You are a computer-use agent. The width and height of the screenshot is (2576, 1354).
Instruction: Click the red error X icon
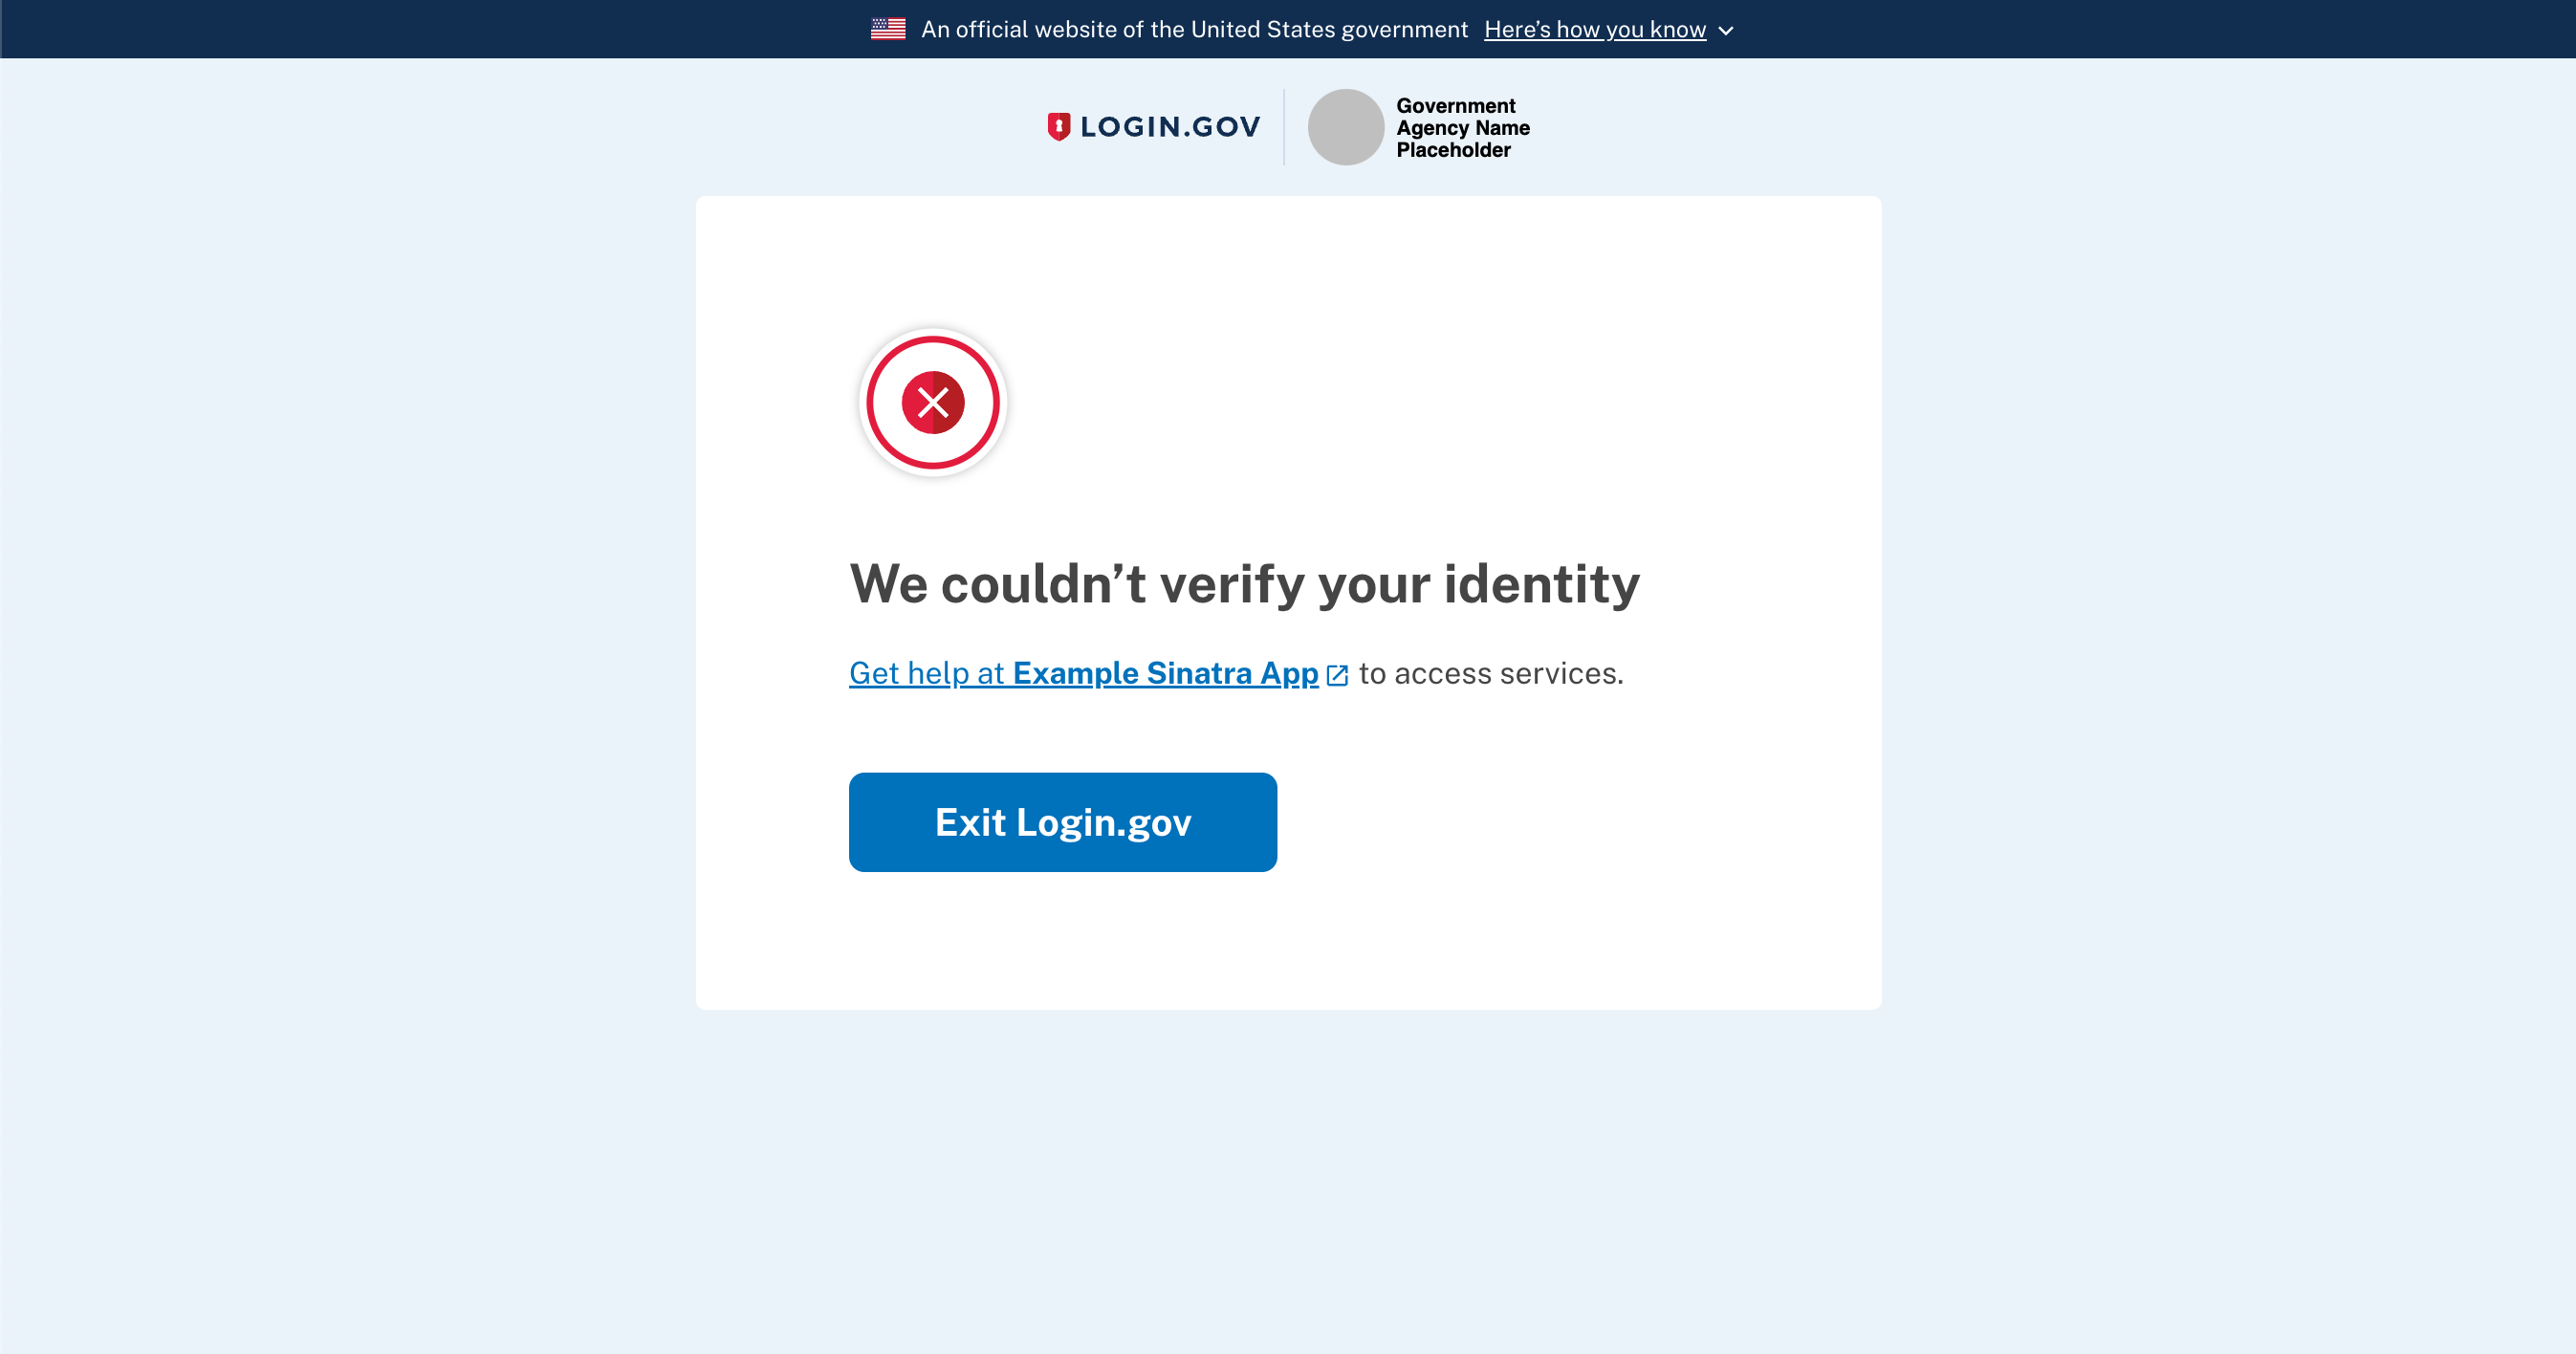(x=933, y=402)
